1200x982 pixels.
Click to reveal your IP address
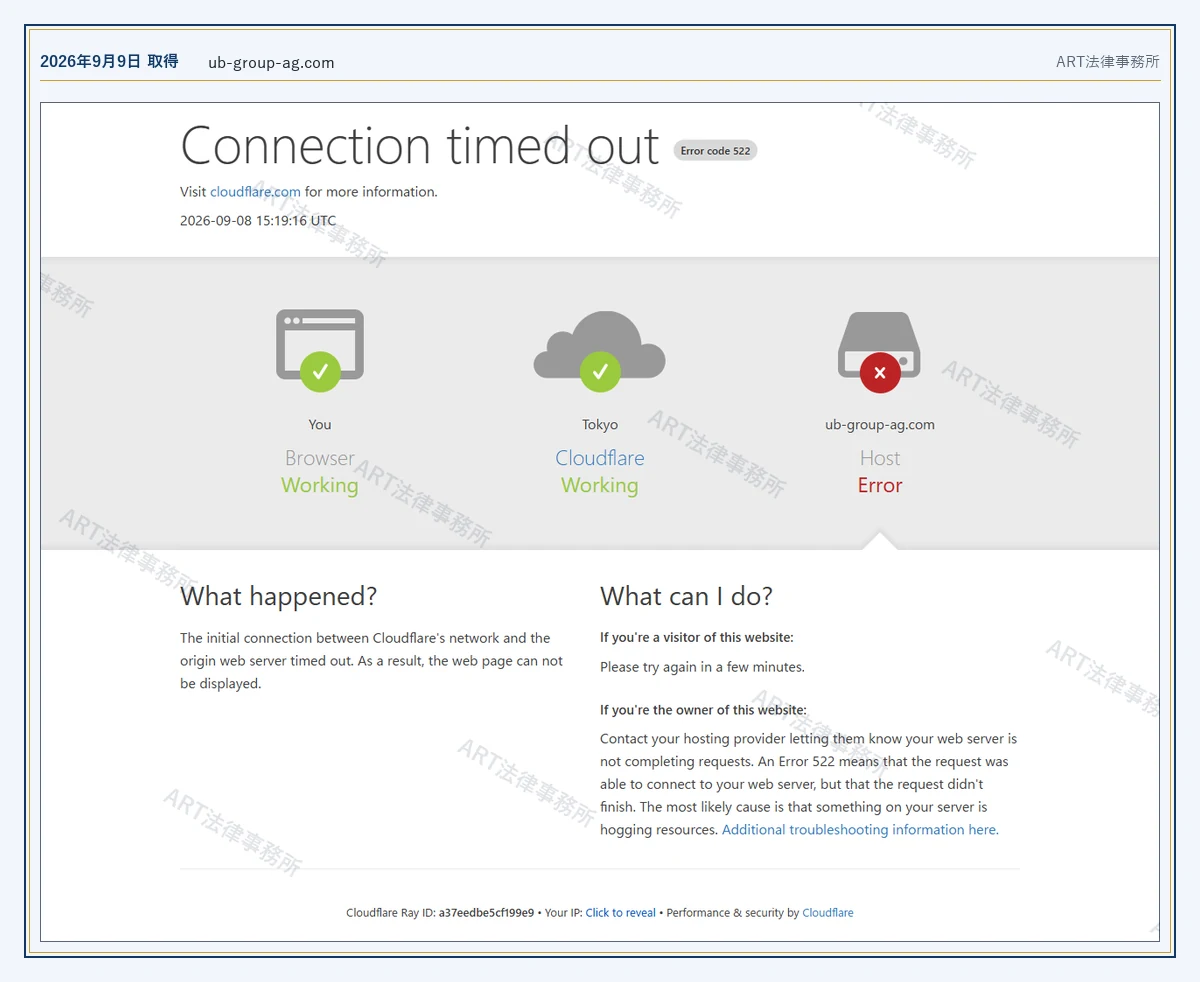coord(621,913)
